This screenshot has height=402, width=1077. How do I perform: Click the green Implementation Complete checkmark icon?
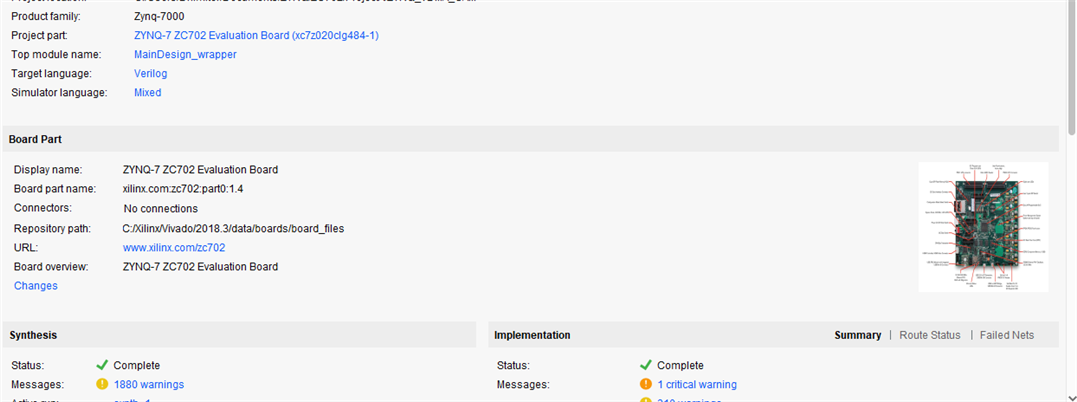pyautogui.click(x=645, y=365)
